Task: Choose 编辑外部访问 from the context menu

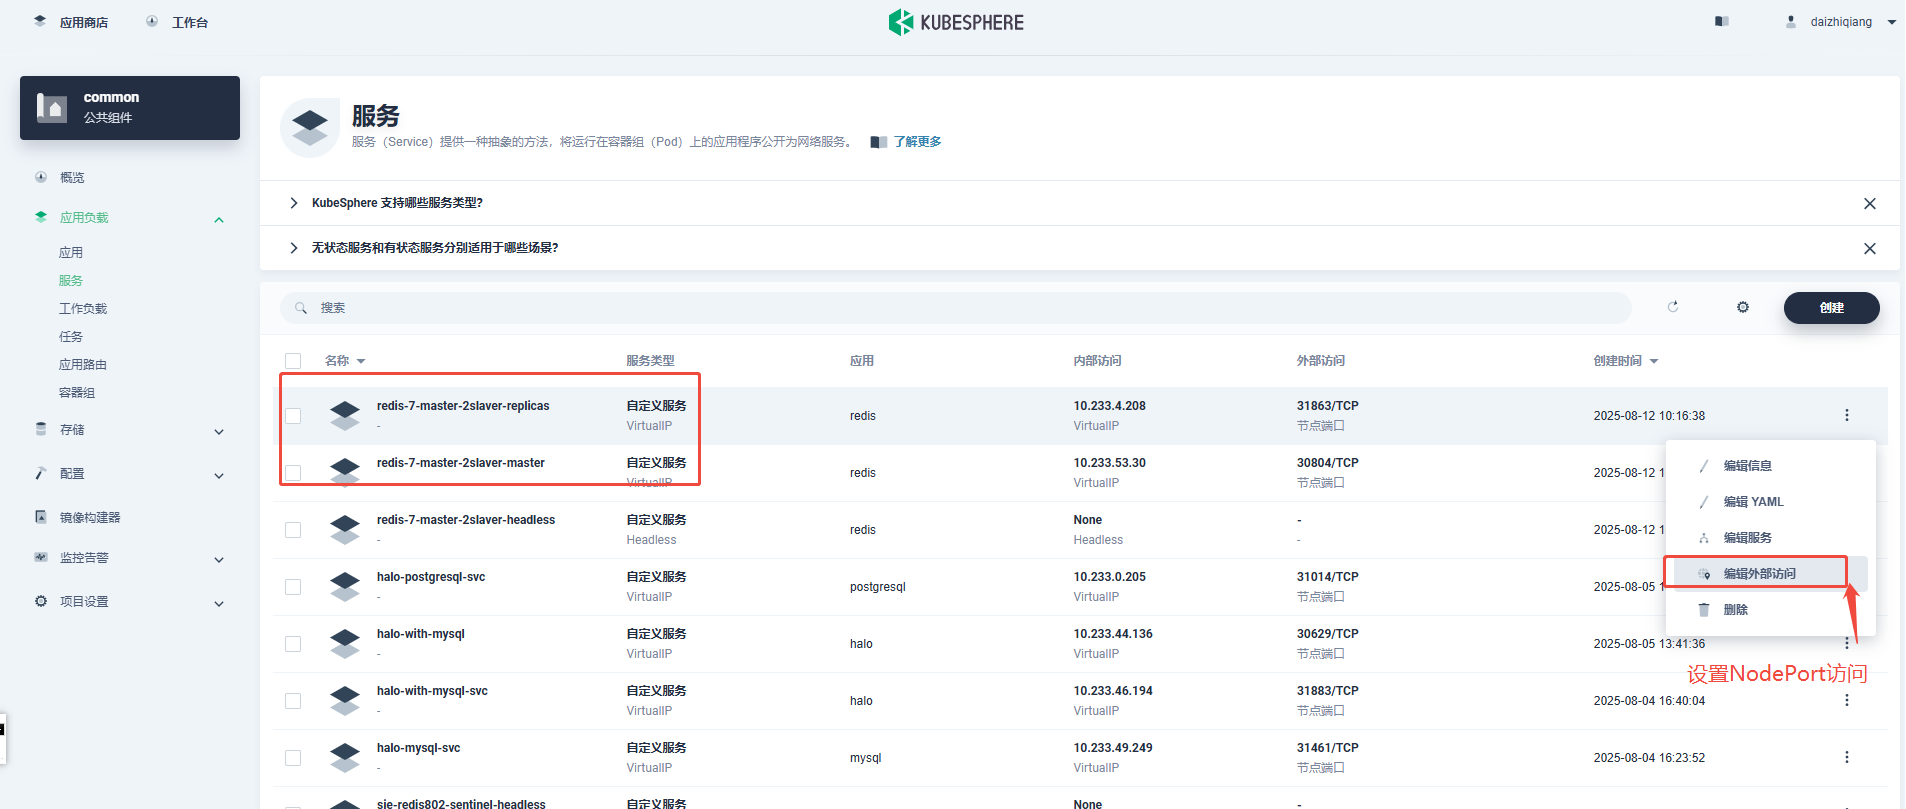Action: click(1759, 573)
